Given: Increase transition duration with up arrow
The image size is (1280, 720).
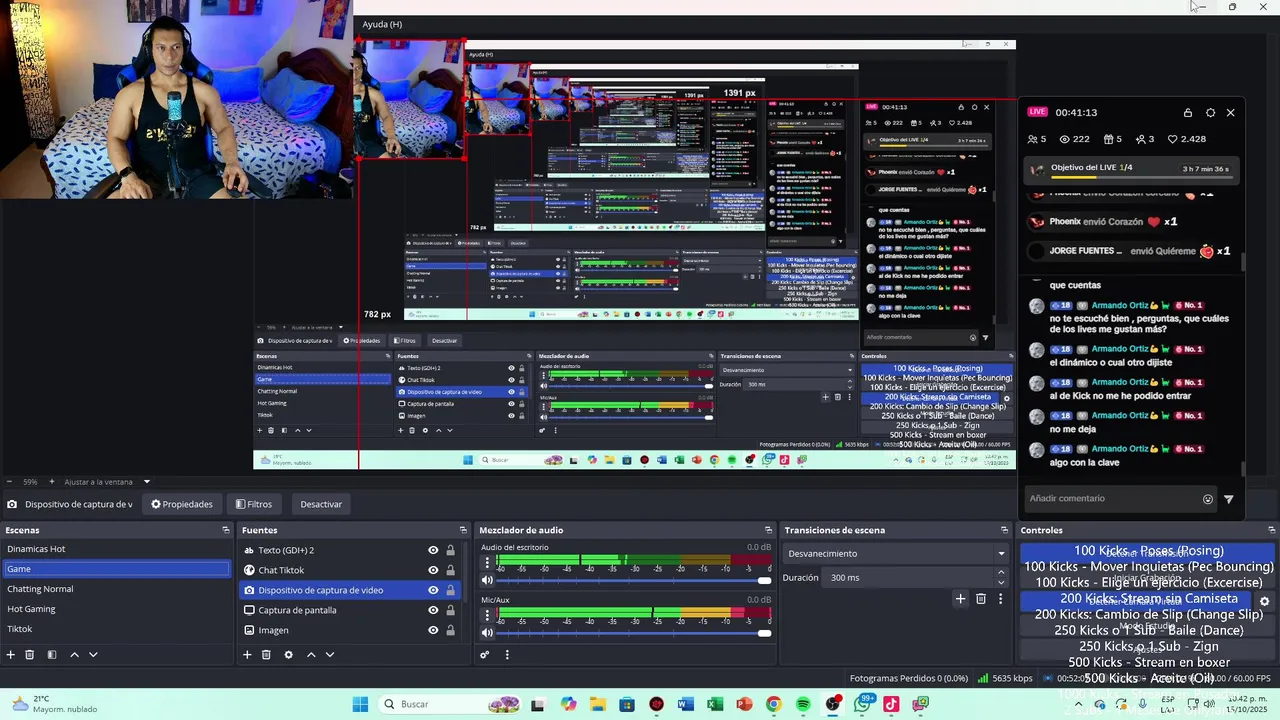Looking at the screenshot, I should [1001, 573].
